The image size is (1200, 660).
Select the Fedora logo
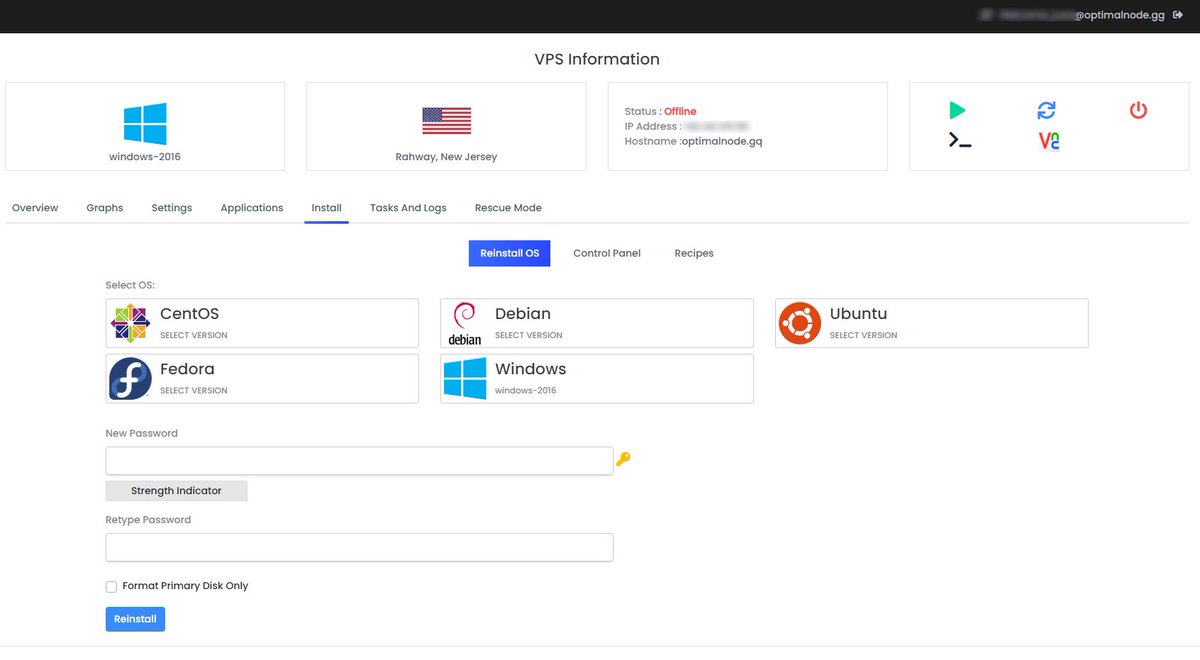(129, 378)
